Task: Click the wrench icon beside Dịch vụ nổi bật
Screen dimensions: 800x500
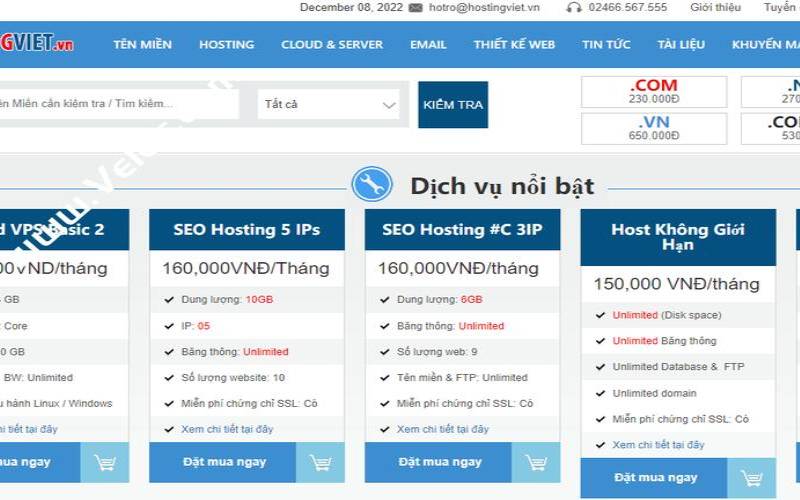Action: (372, 184)
